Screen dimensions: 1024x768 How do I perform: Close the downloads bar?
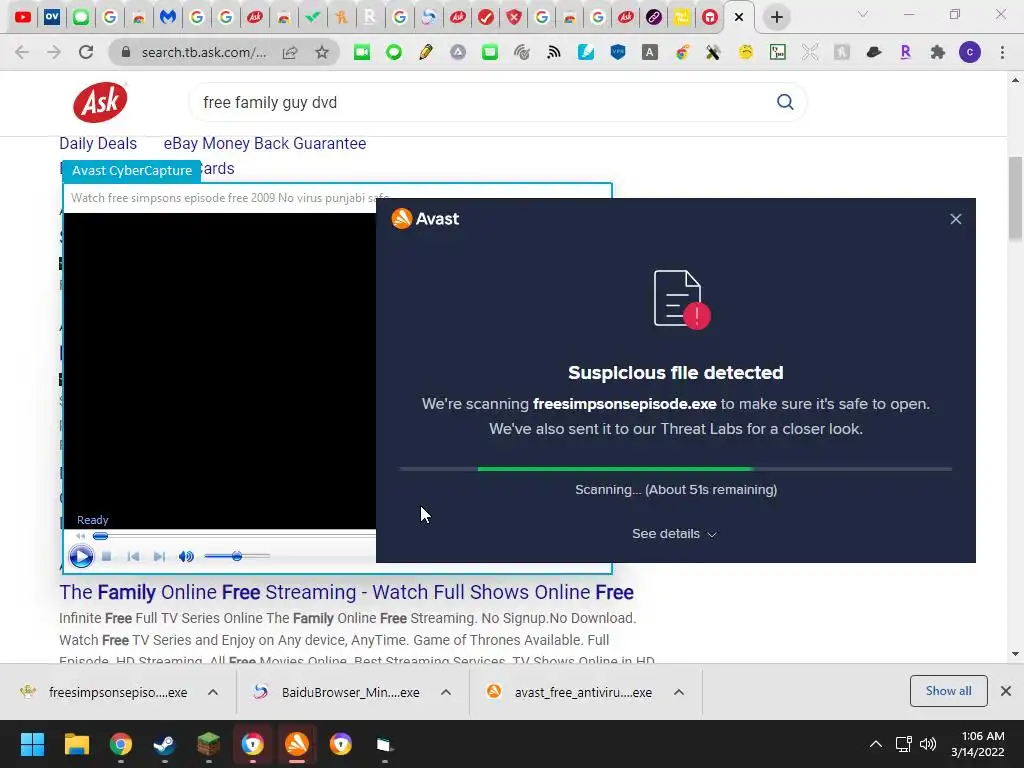(1006, 691)
